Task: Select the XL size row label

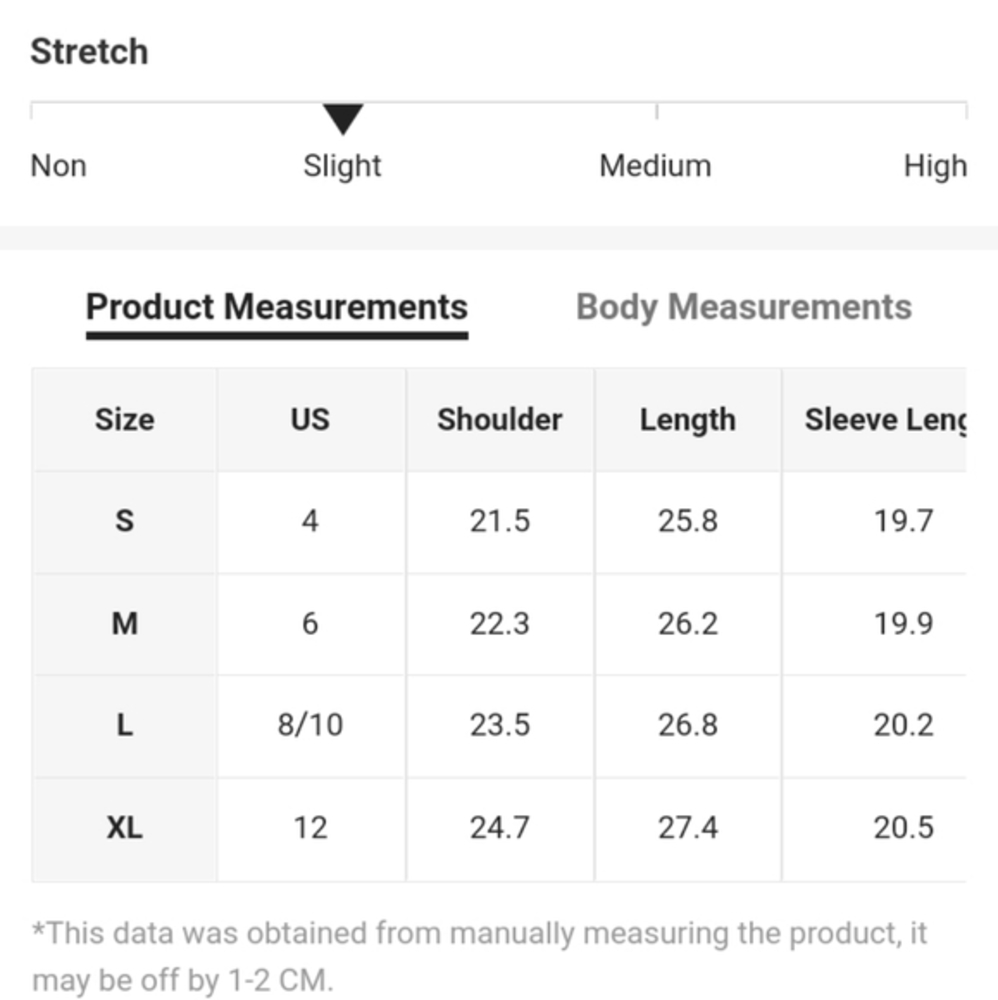Action: 124,828
